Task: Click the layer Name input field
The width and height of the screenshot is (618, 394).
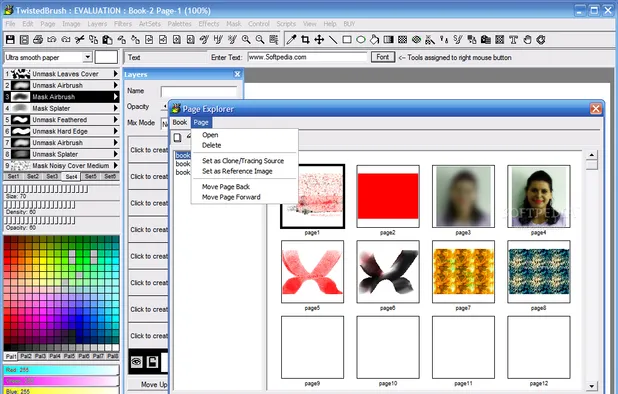Action: click(199, 91)
